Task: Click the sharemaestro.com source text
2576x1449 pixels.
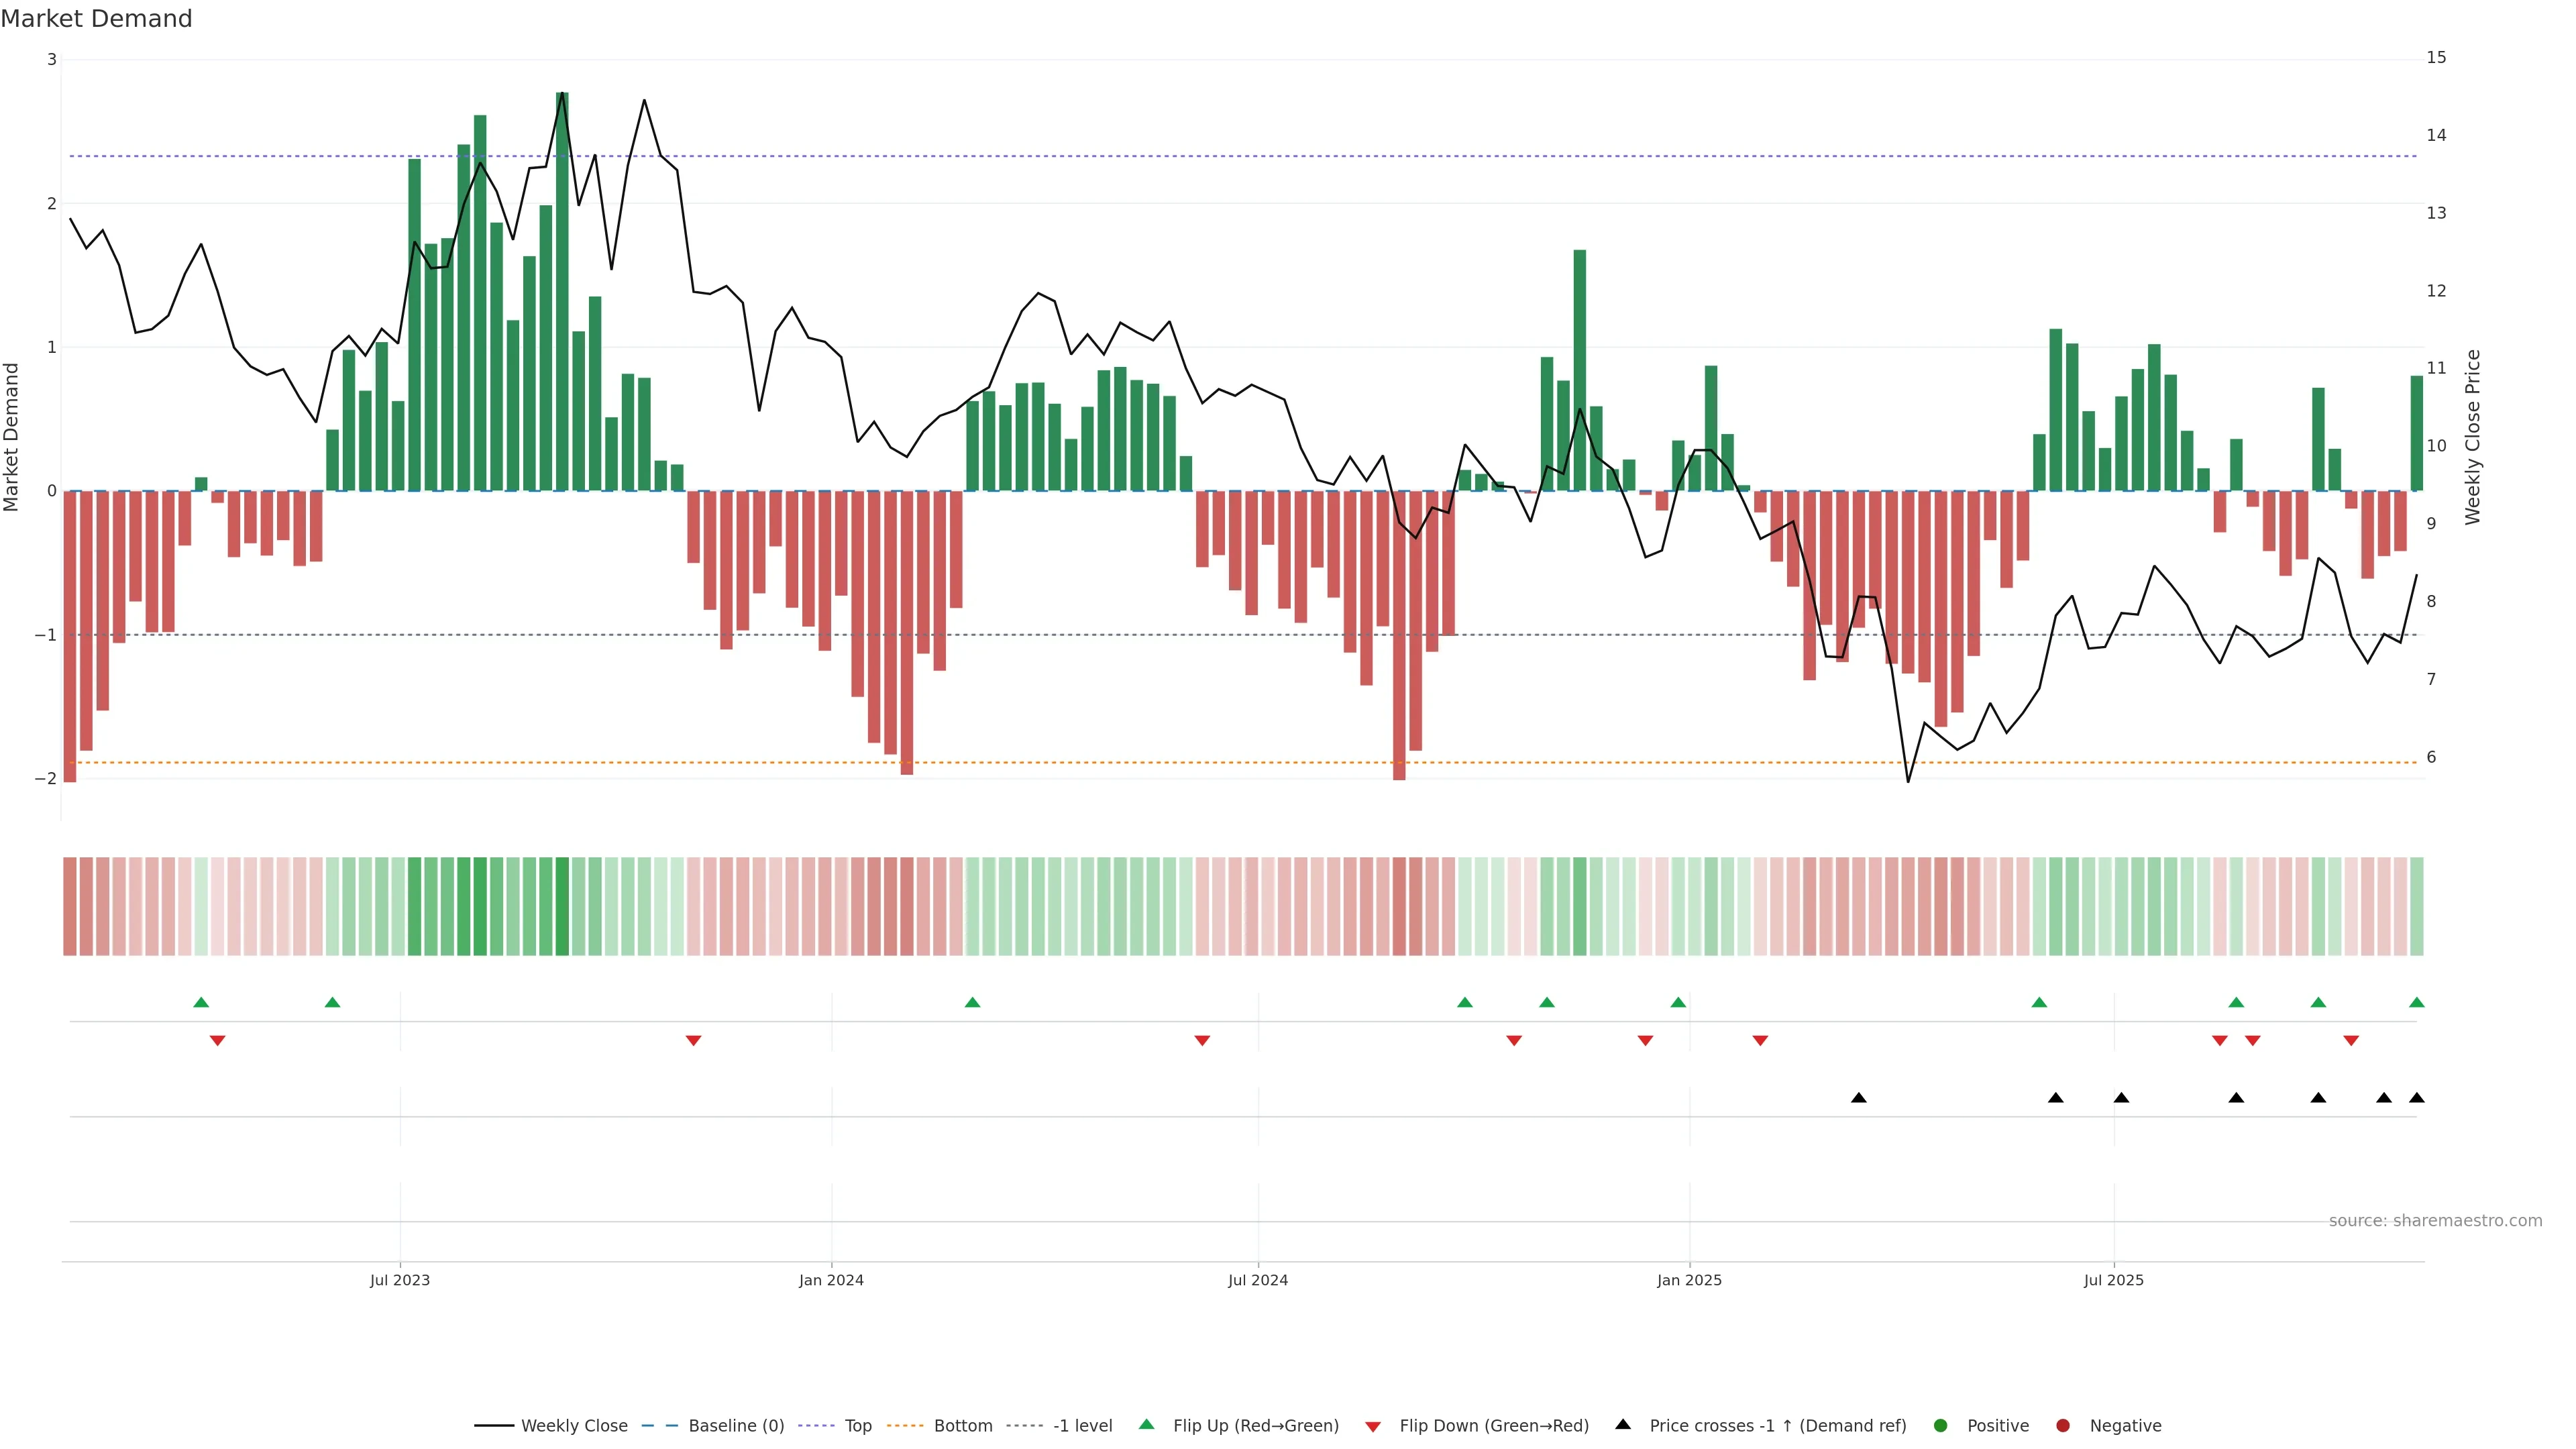Action: (2435, 1221)
